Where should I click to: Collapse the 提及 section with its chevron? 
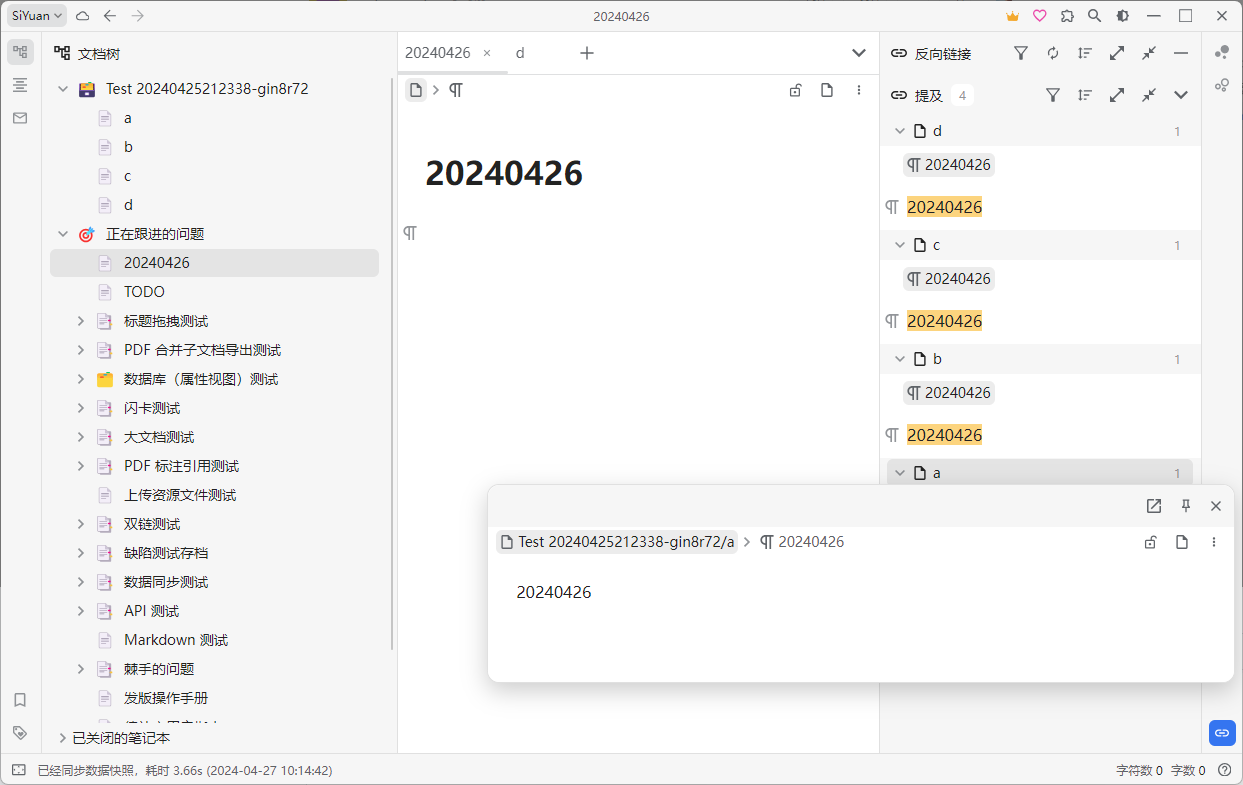pyautogui.click(x=1181, y=95)
